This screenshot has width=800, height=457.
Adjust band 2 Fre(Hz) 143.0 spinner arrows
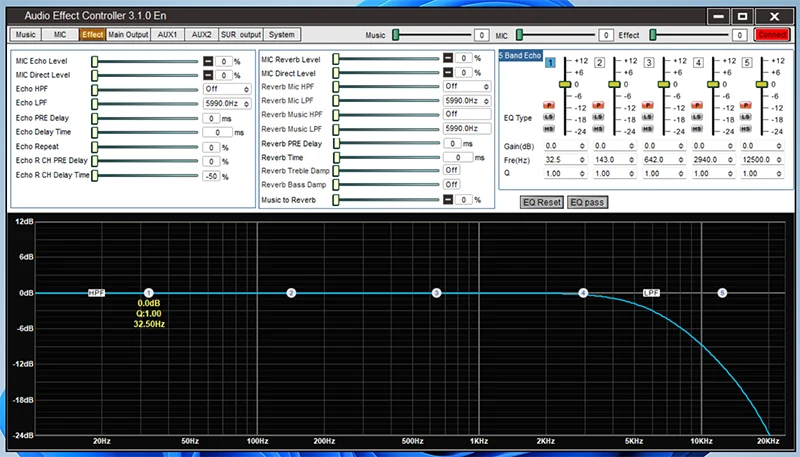(x=632, y=160)
